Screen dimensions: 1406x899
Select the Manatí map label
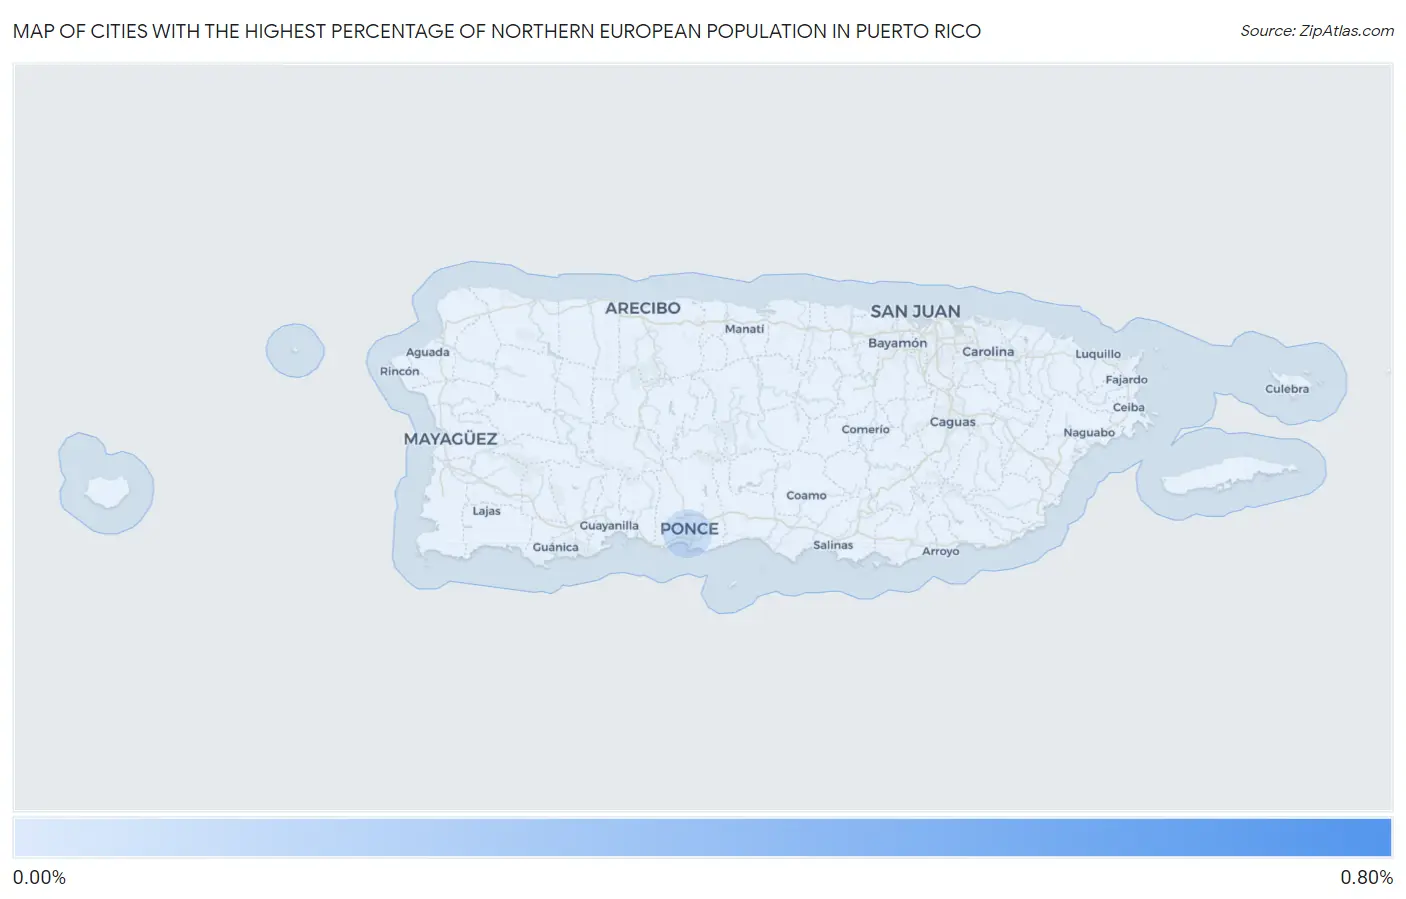click(x=744, y=329)
